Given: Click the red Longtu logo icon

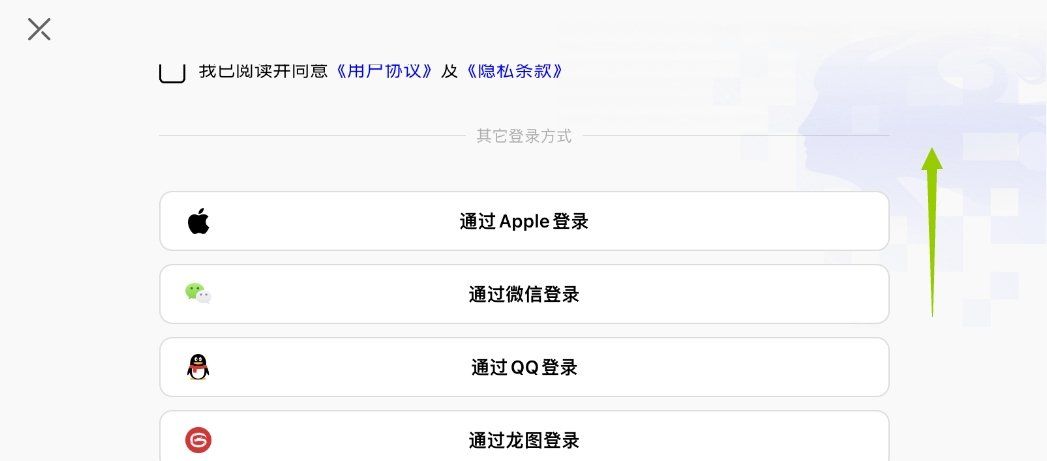Looking at the screenshot, I should [198, 440].
